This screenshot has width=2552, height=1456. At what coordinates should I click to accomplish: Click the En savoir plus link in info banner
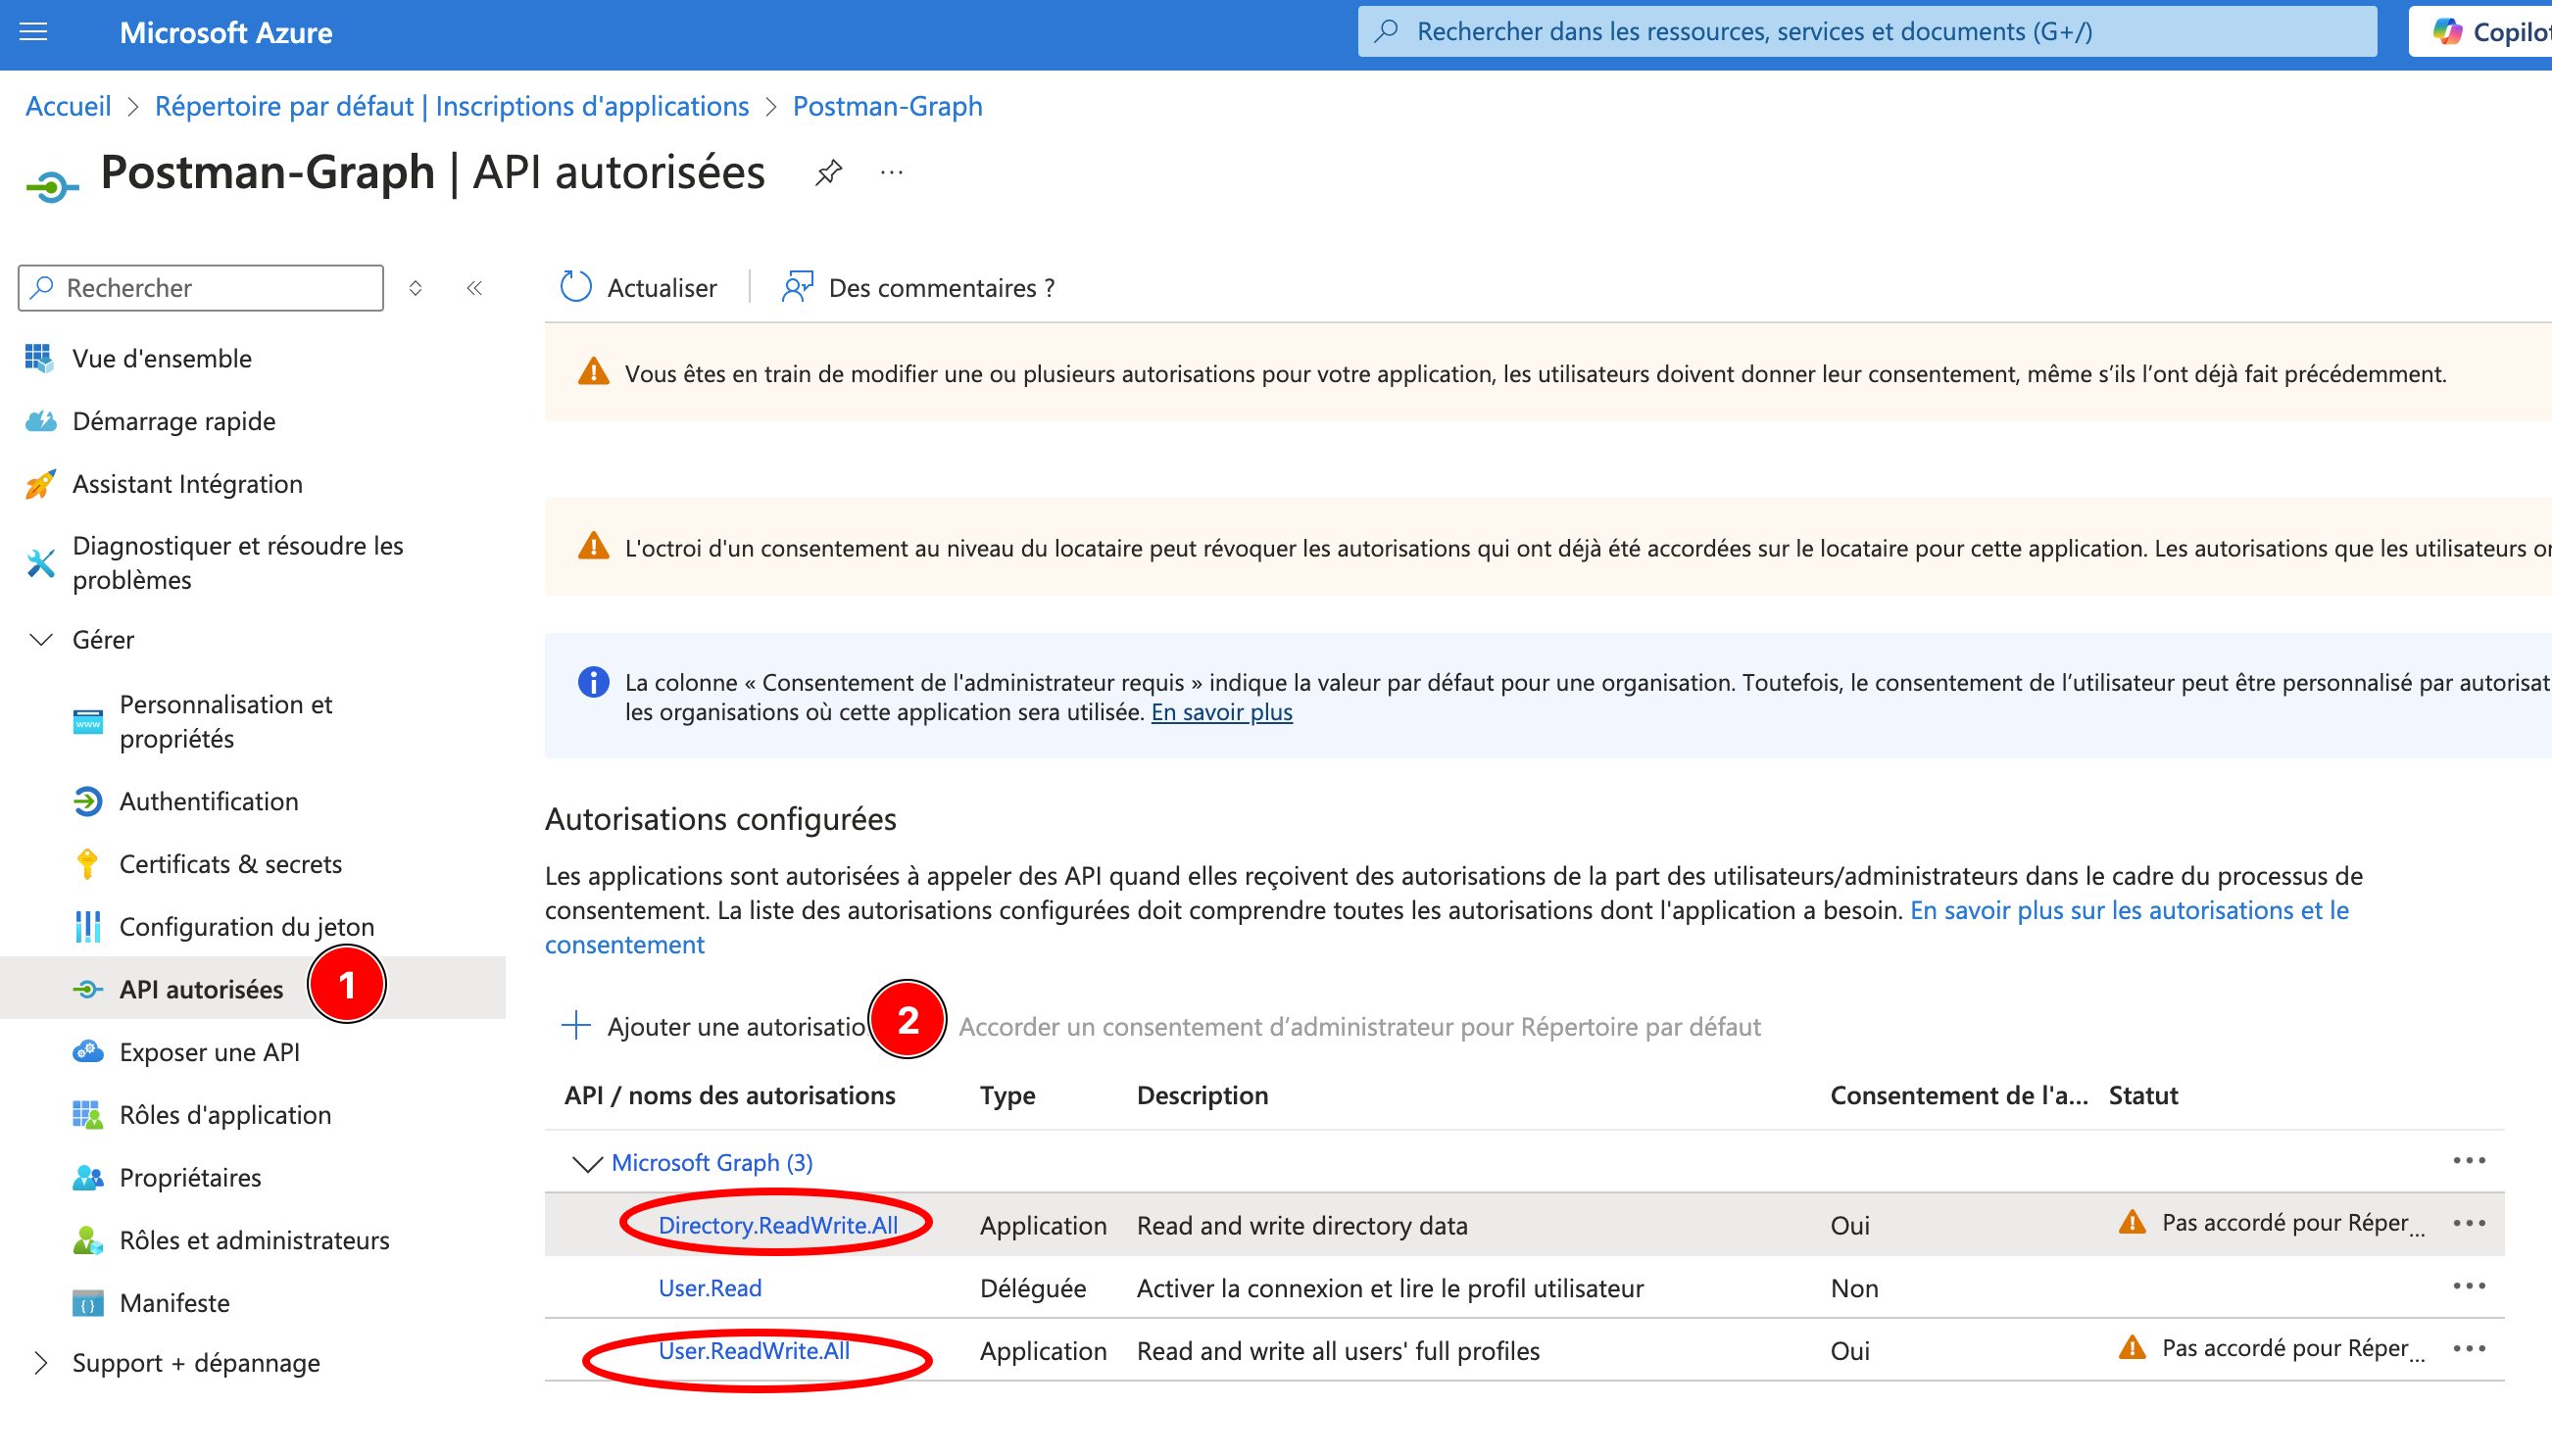(x=1221, y=712)
